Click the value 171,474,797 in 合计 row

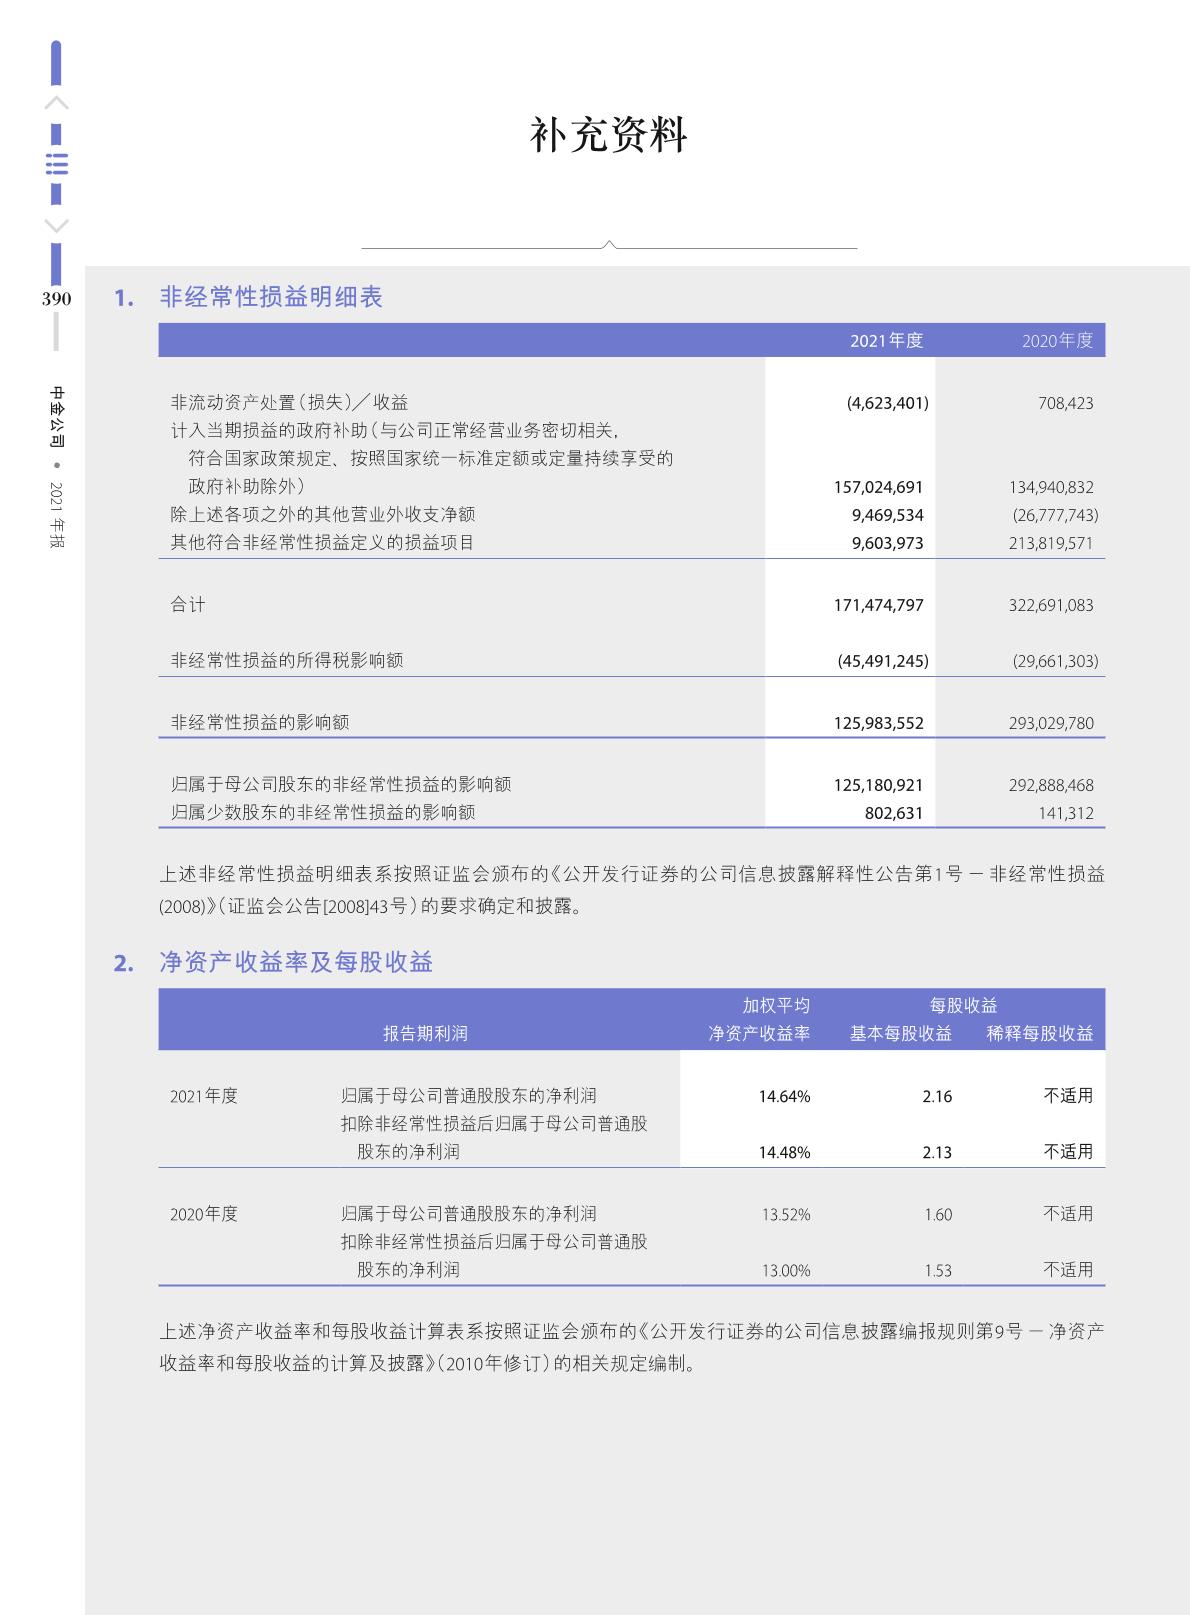coord(878,605)
